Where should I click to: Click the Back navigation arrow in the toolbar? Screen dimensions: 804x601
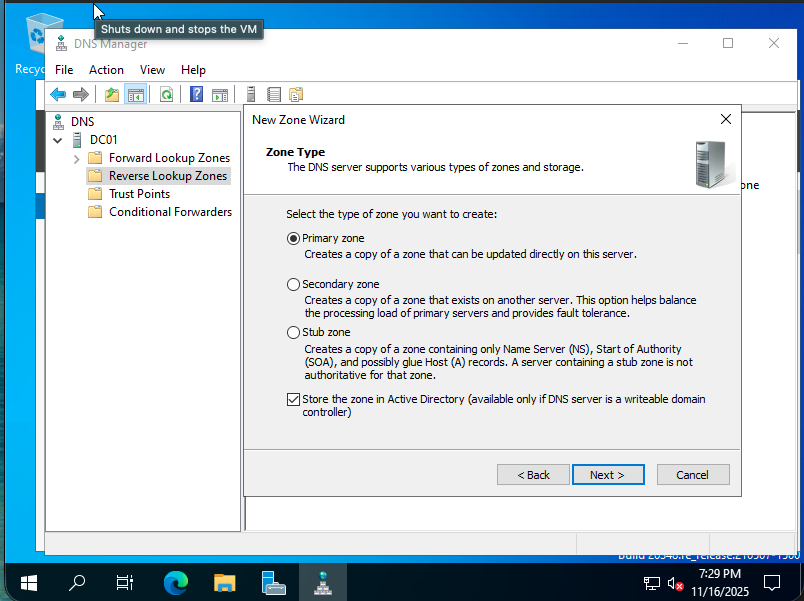pos(58,94)
